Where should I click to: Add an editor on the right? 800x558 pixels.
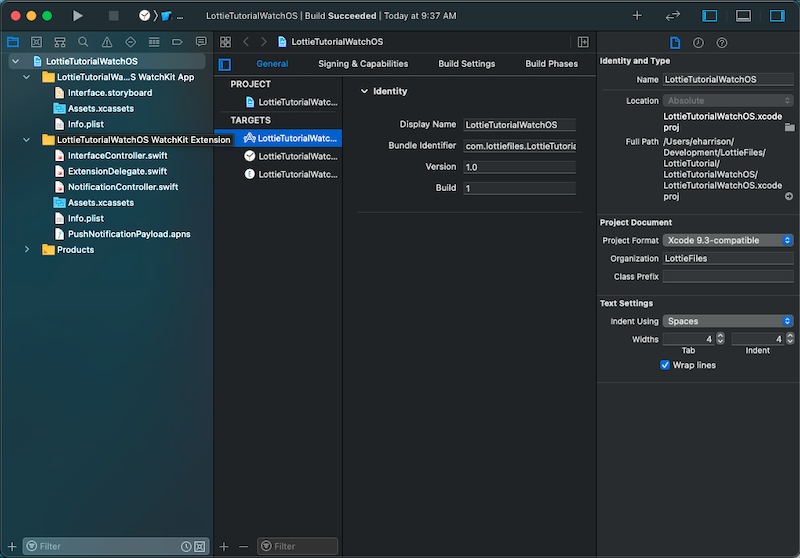(x=583, y=42)
